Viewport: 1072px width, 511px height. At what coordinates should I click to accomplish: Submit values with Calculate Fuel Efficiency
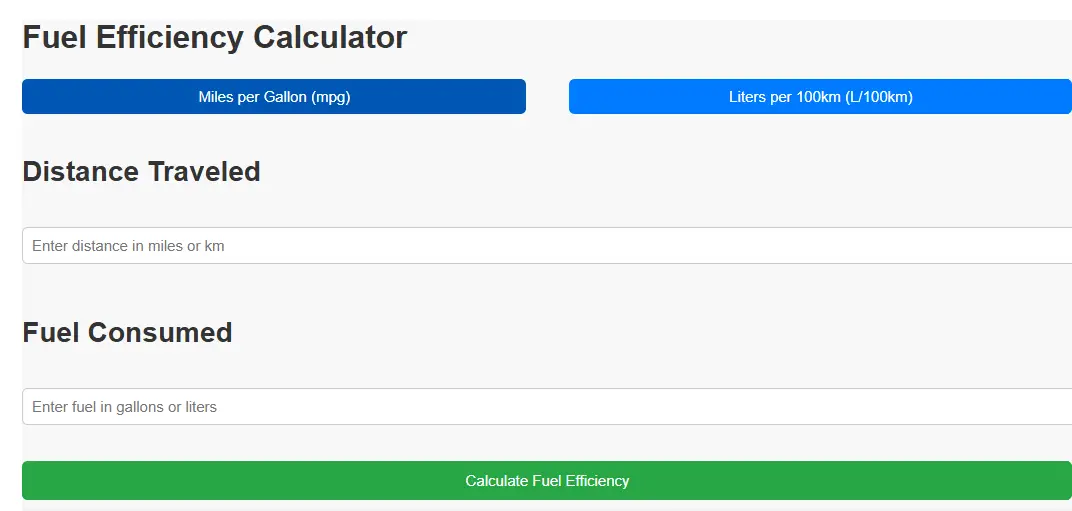click(547, 481)
